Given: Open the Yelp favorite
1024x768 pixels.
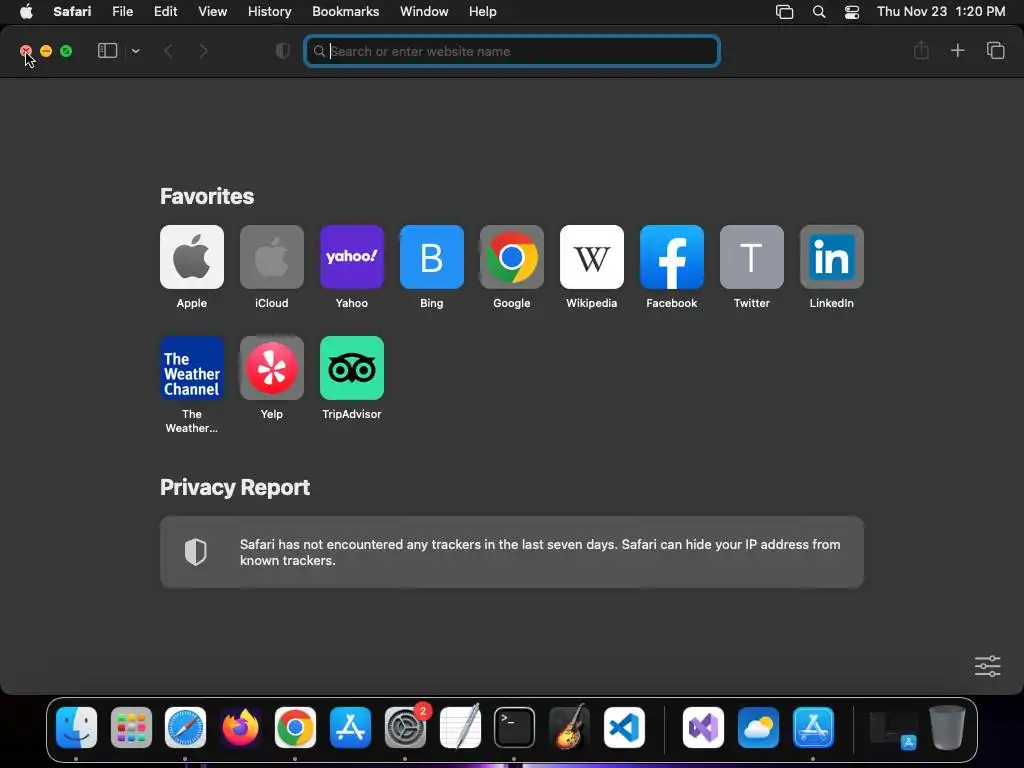Looking at the screenshot, I should 272,368.
